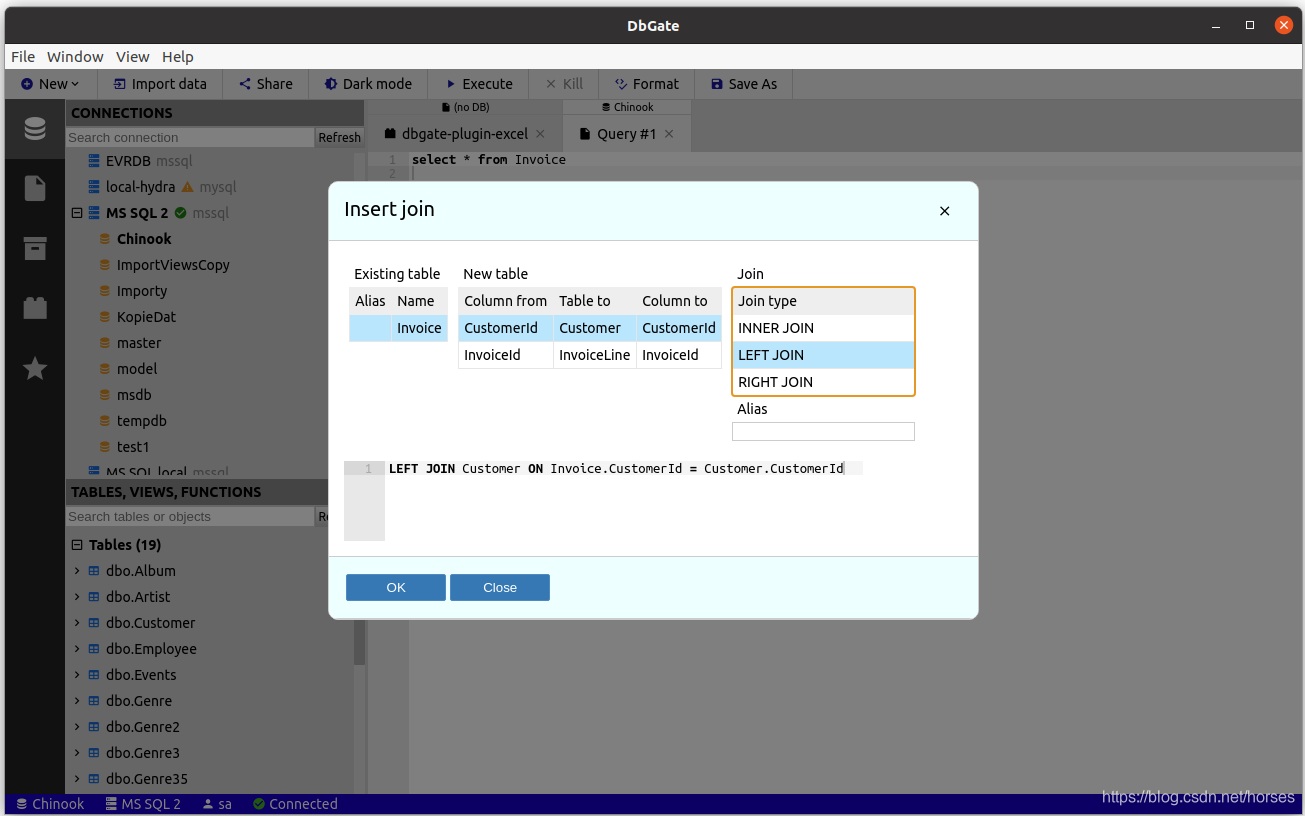Select the test1 database

pyautogui.click(x=133, y=447)
